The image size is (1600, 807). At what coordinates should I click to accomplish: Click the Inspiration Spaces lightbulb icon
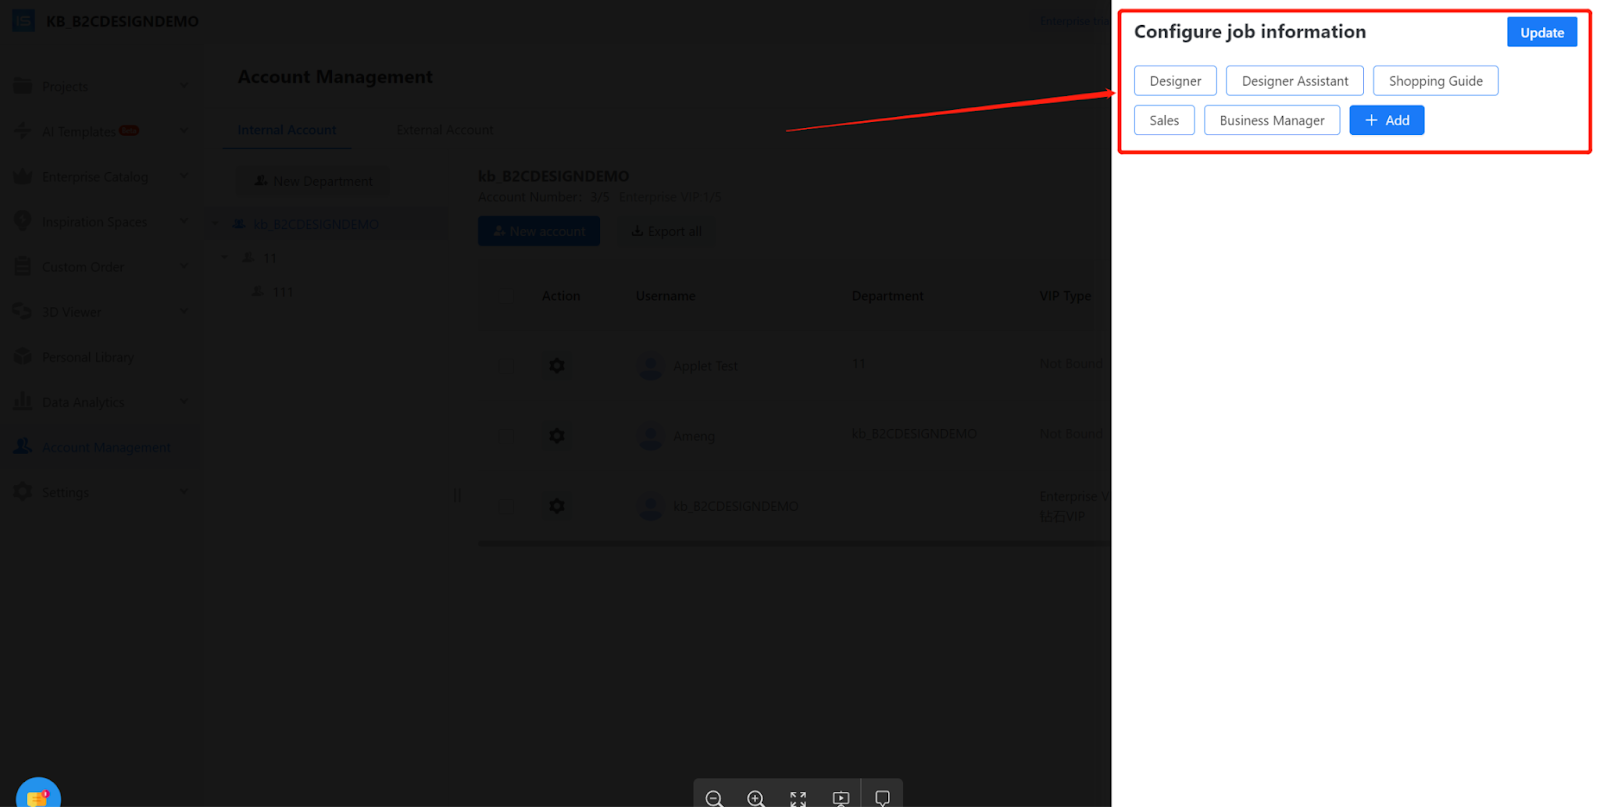(x=22, y=221)
